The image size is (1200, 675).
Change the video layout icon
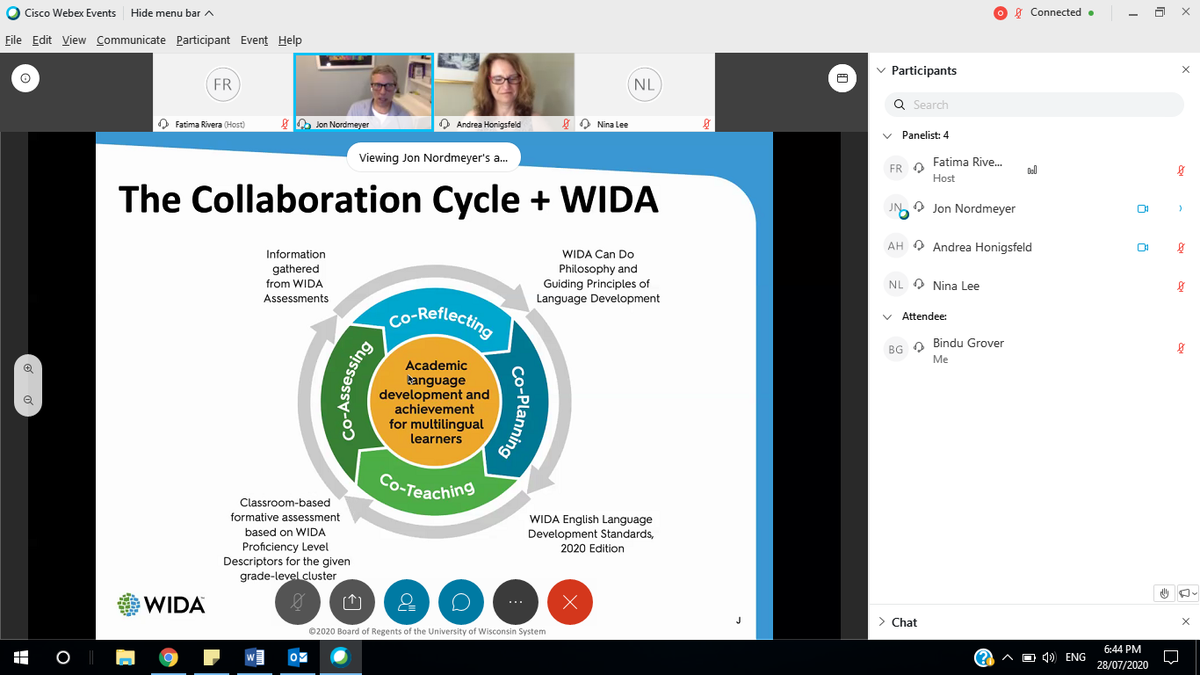pos(842,79)
